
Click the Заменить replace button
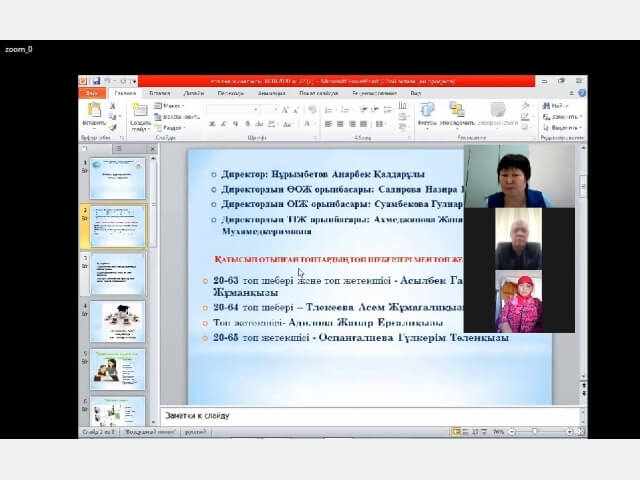[563, 117]
